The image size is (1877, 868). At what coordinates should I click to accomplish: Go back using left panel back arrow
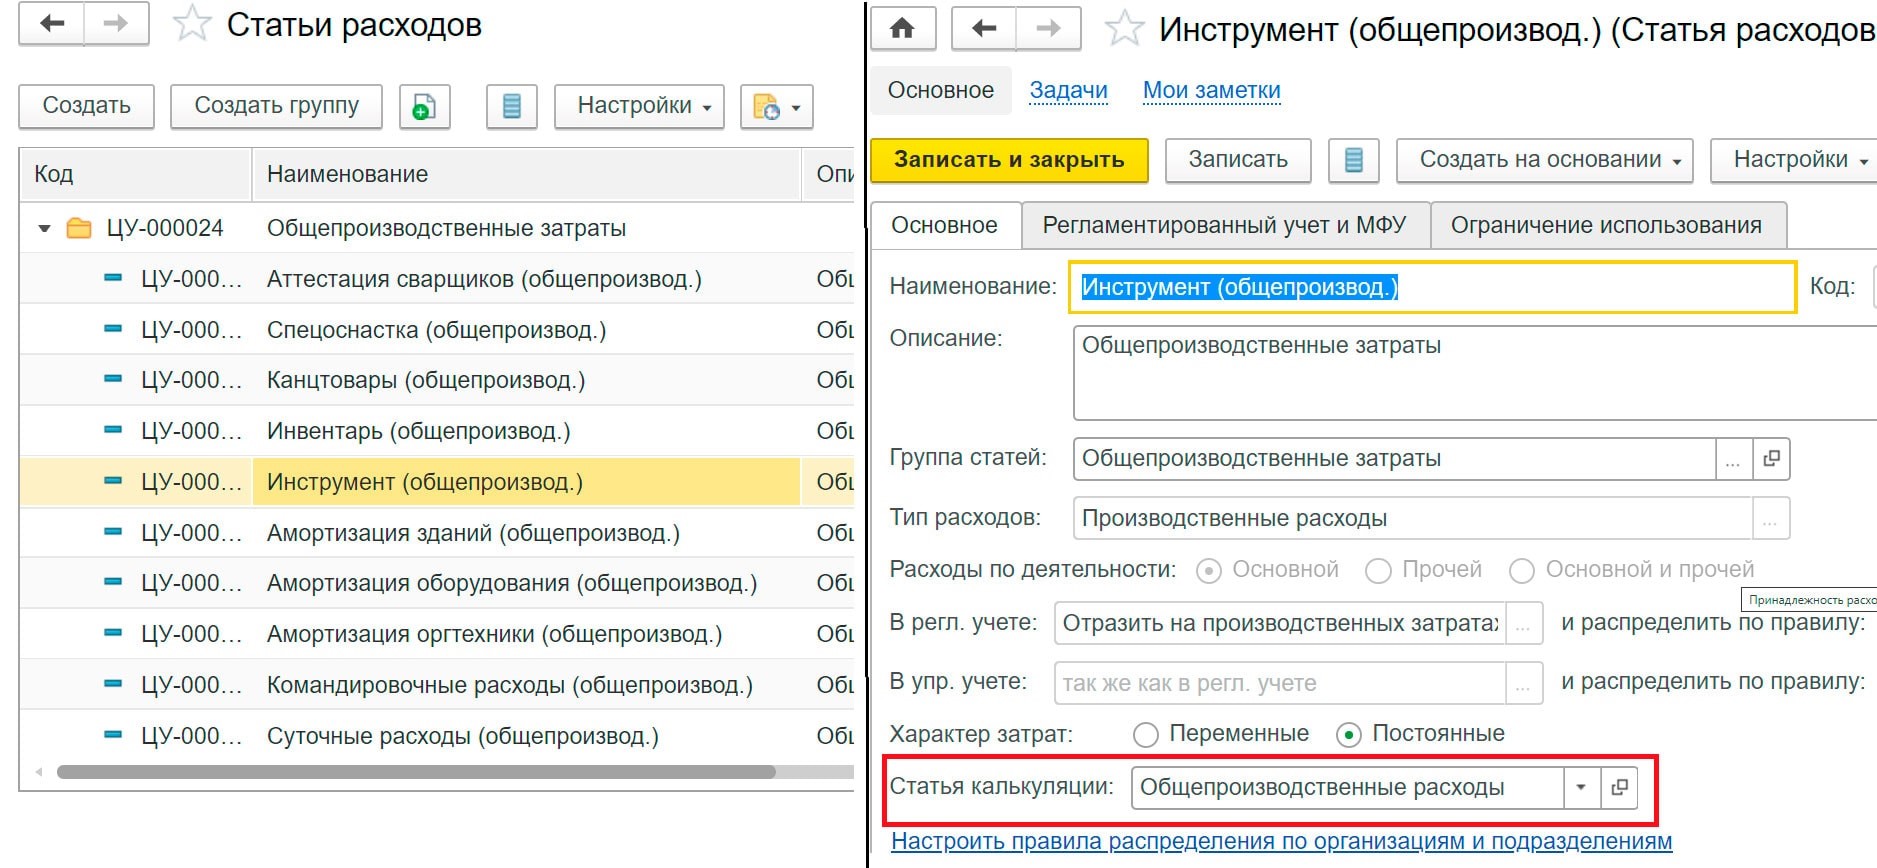(52, 24)
